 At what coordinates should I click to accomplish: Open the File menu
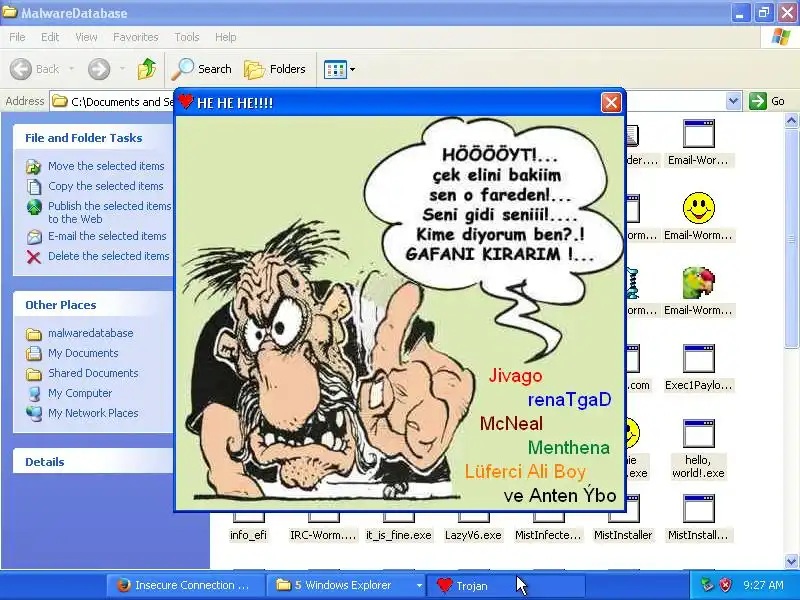[x=17, y=37]
